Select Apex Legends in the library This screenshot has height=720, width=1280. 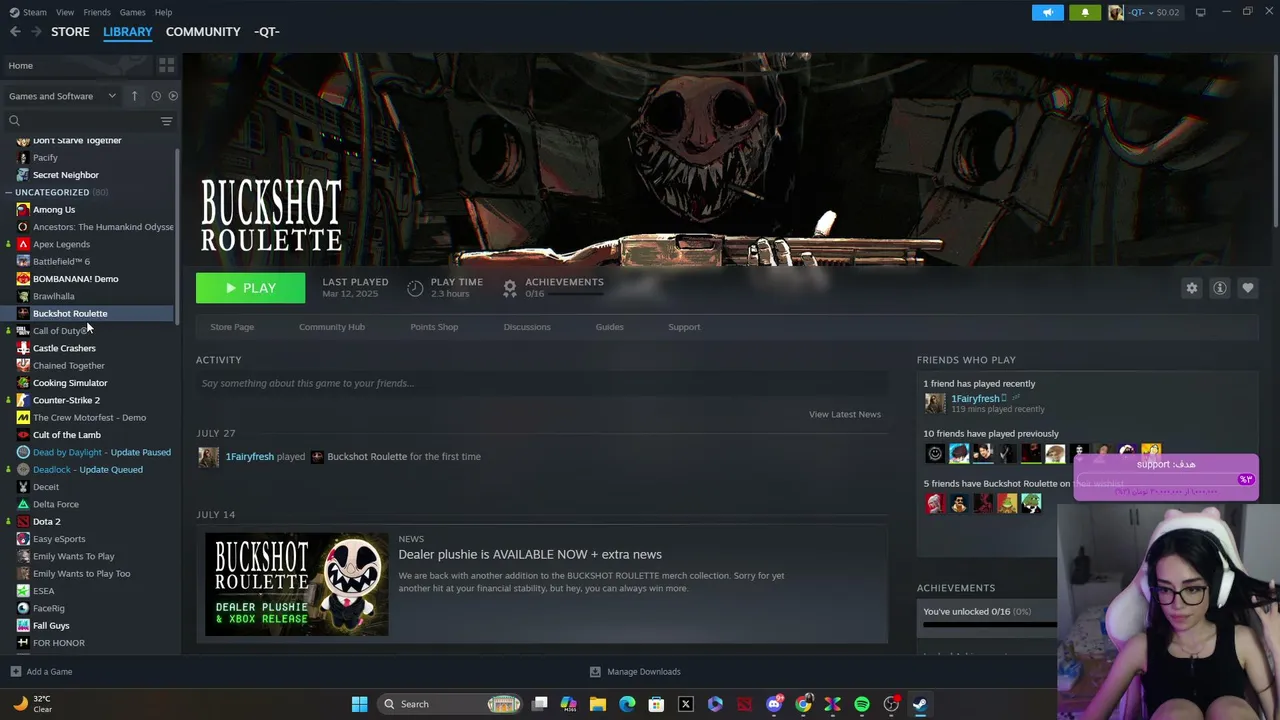(x=61, y=244)
